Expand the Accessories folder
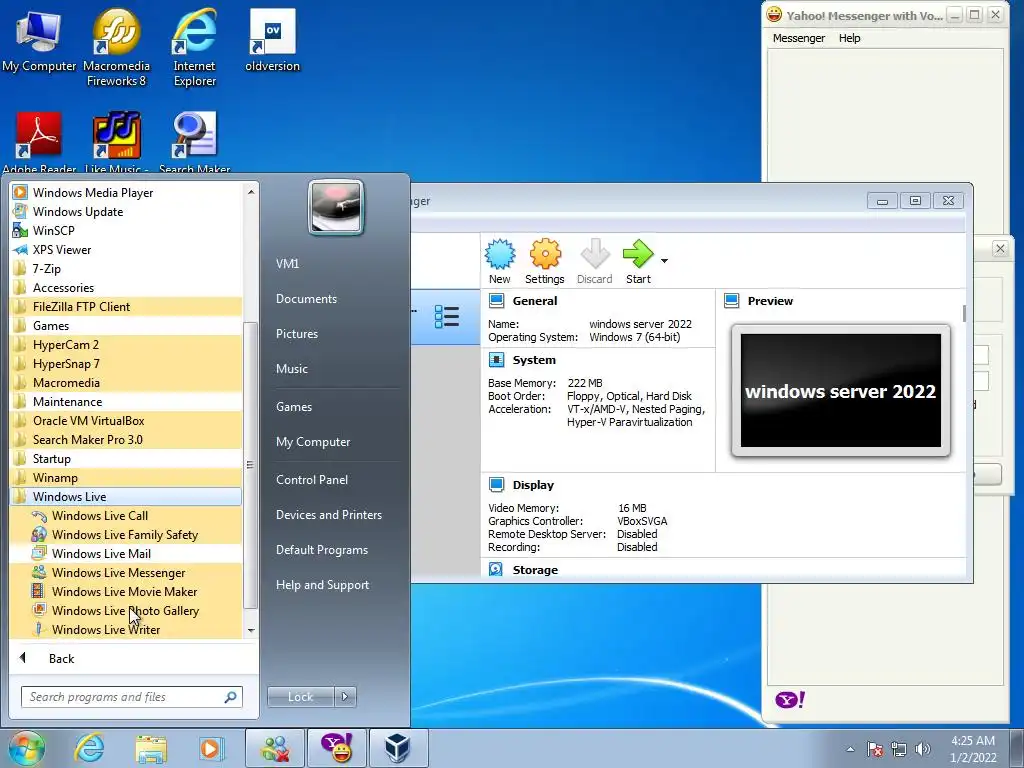 click(126, 287)
